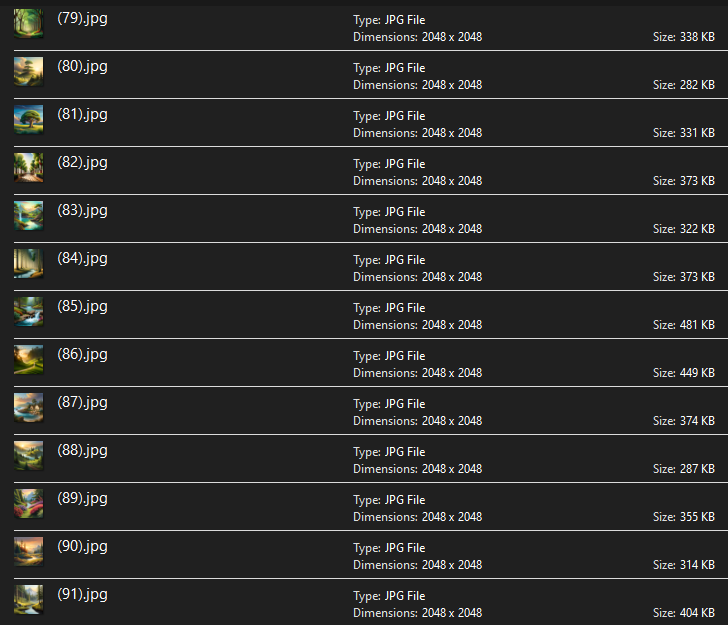
Task: Select the (90).jpg preview thumbnail
Action: (x=28, y=552)
